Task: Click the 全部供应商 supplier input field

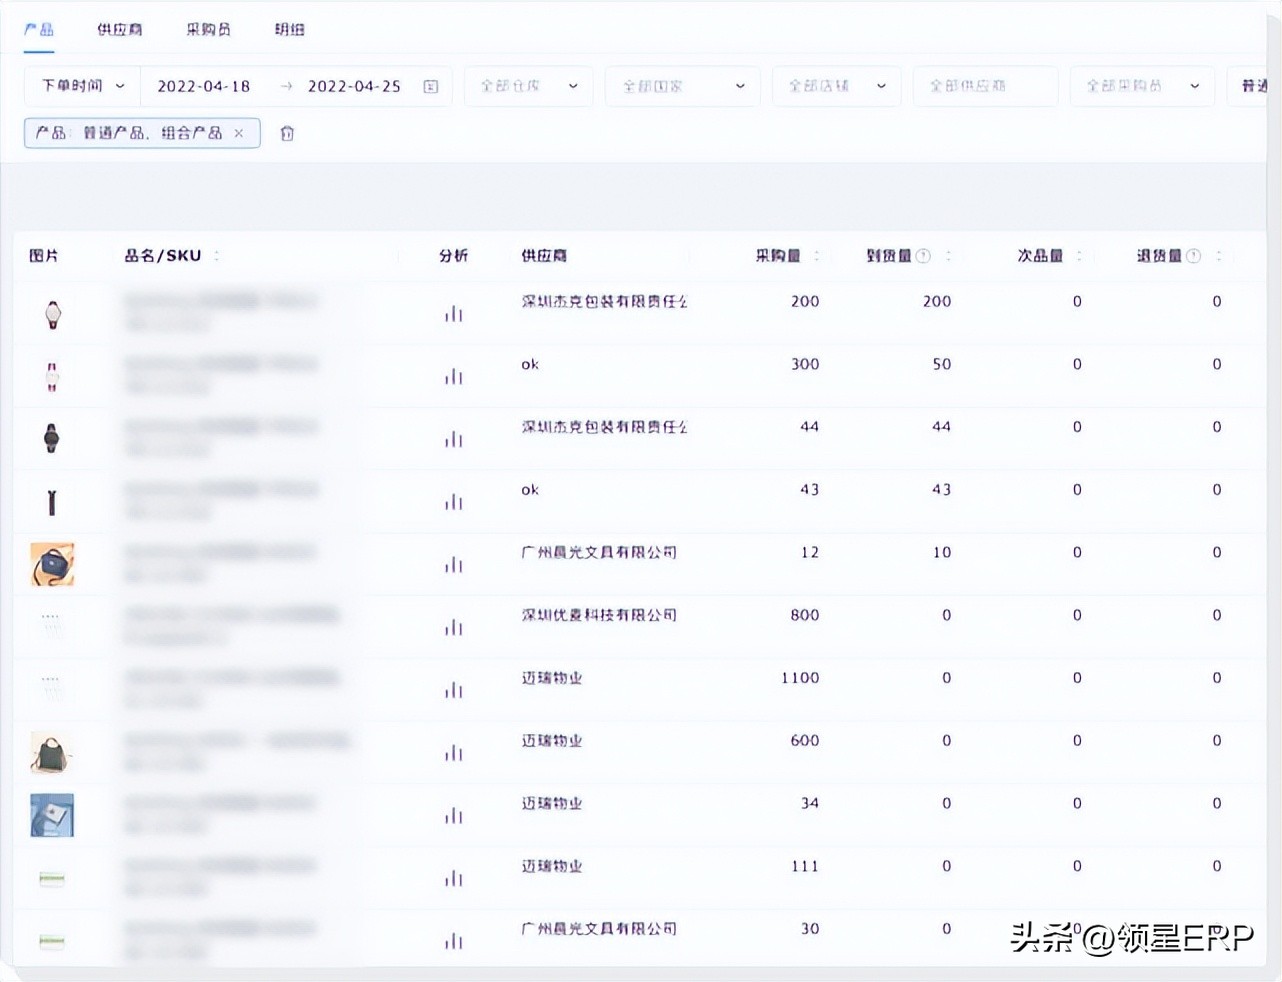Action: 984,87
